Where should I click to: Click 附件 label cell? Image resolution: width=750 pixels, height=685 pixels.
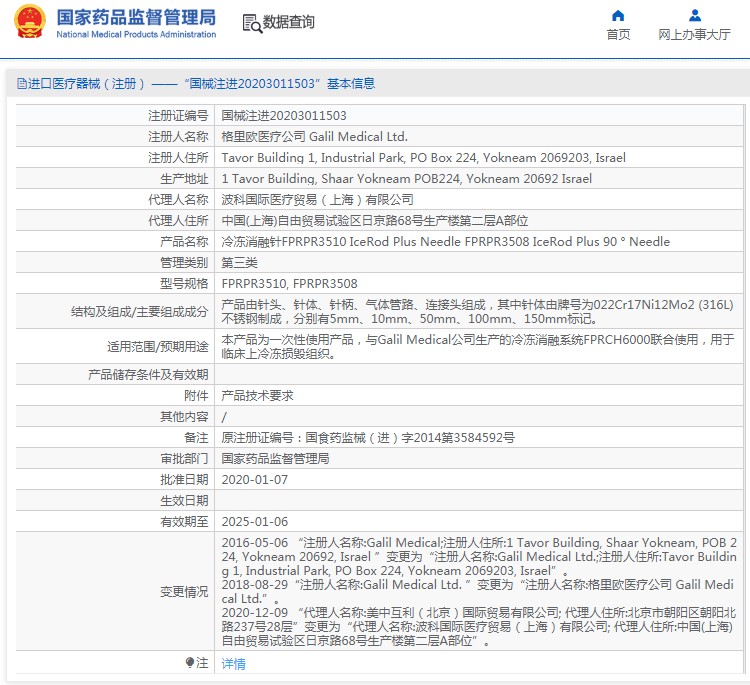[x=115, y=396]
